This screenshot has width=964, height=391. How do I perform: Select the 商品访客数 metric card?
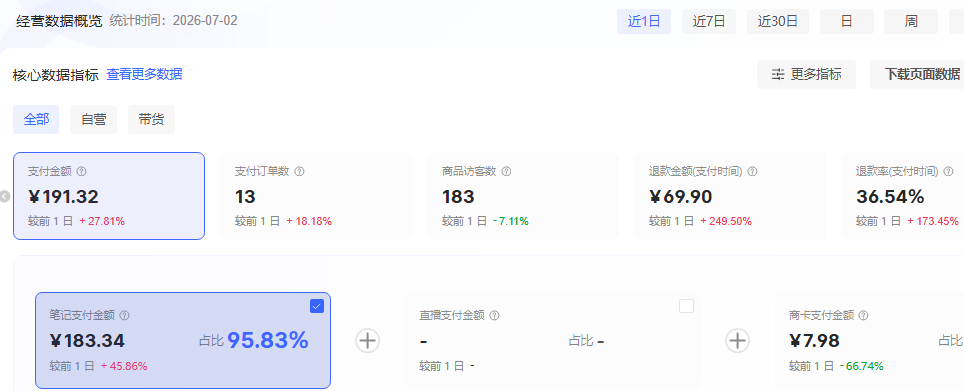click(x=523, y=196)
